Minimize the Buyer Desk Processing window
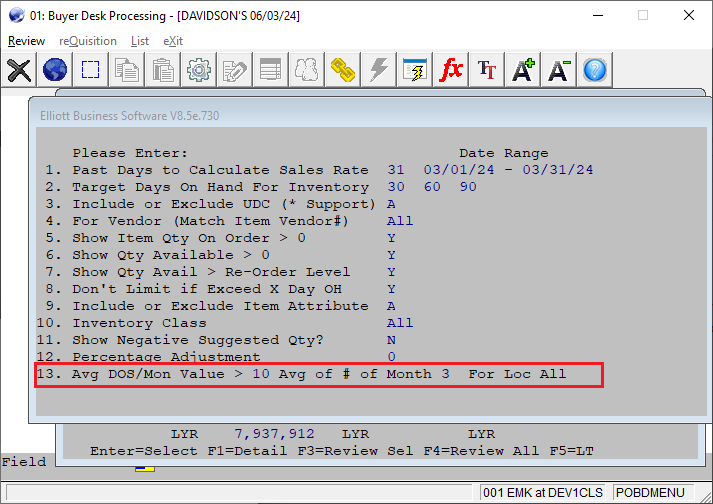The image size is (713, 504). (x=598, y=15)
